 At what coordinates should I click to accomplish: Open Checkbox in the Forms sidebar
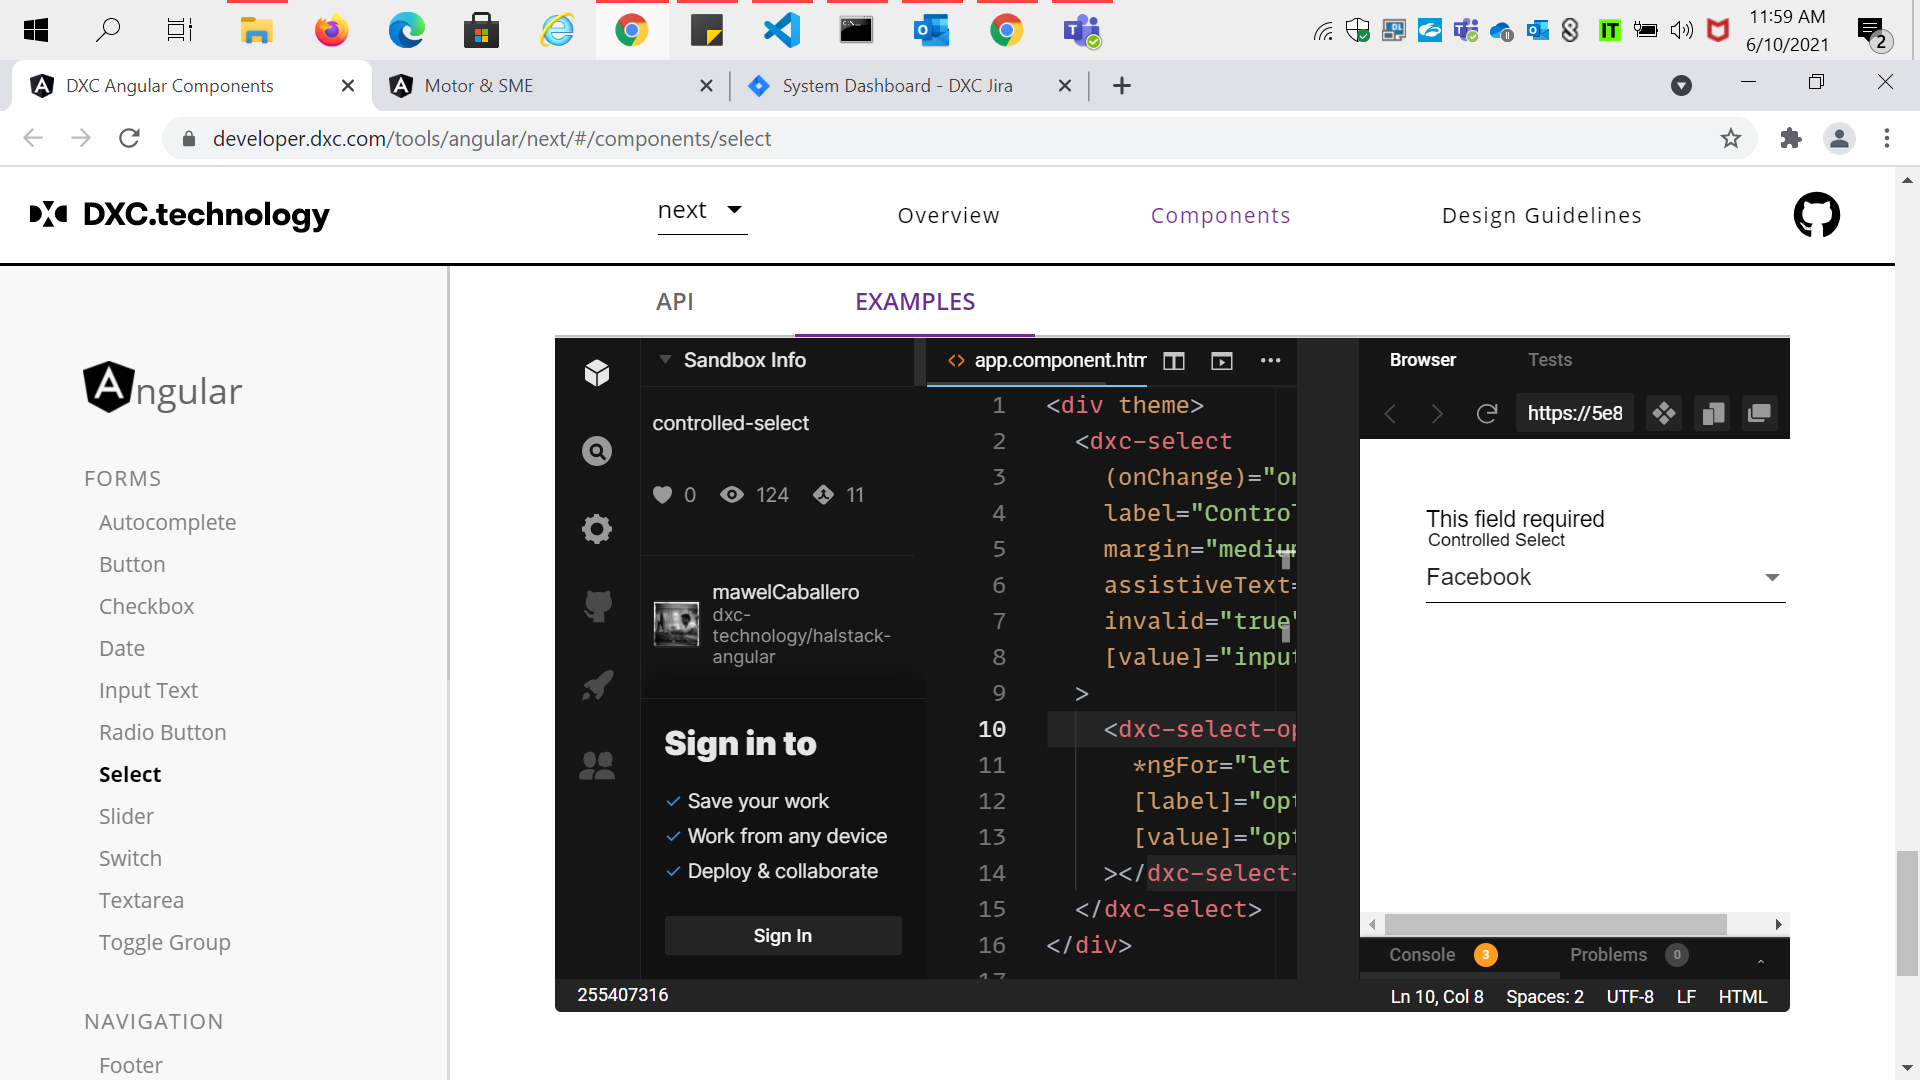[146, 607]
